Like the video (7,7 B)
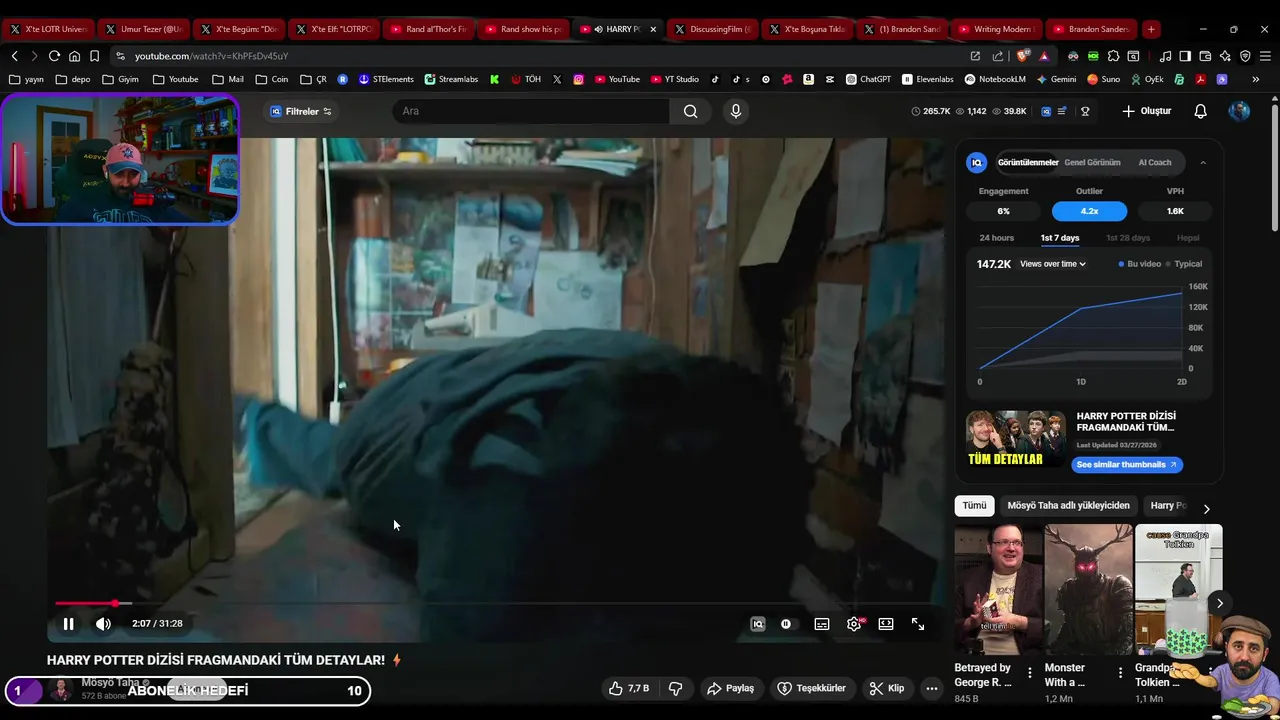This screenshot has height=720, width=1280. tap(629, 688)
